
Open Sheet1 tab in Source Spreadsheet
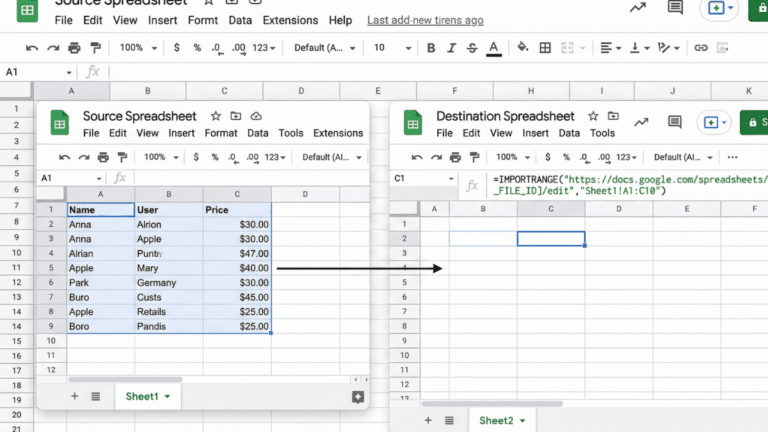[147, 396]
